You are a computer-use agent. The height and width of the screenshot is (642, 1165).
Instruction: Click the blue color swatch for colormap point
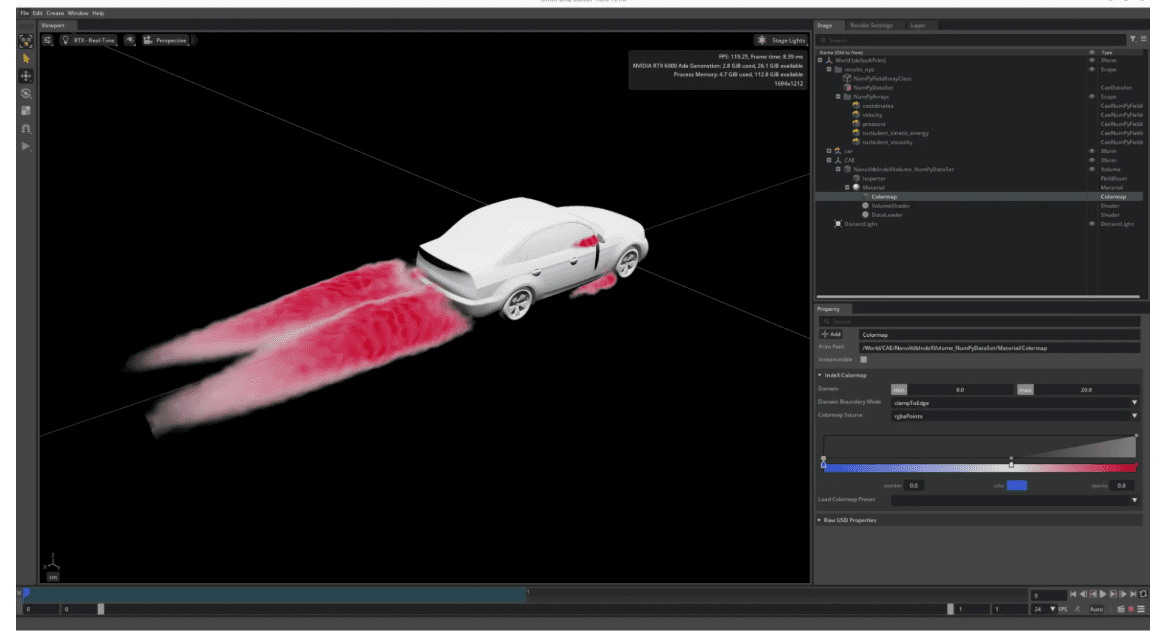coord(1017,485)
